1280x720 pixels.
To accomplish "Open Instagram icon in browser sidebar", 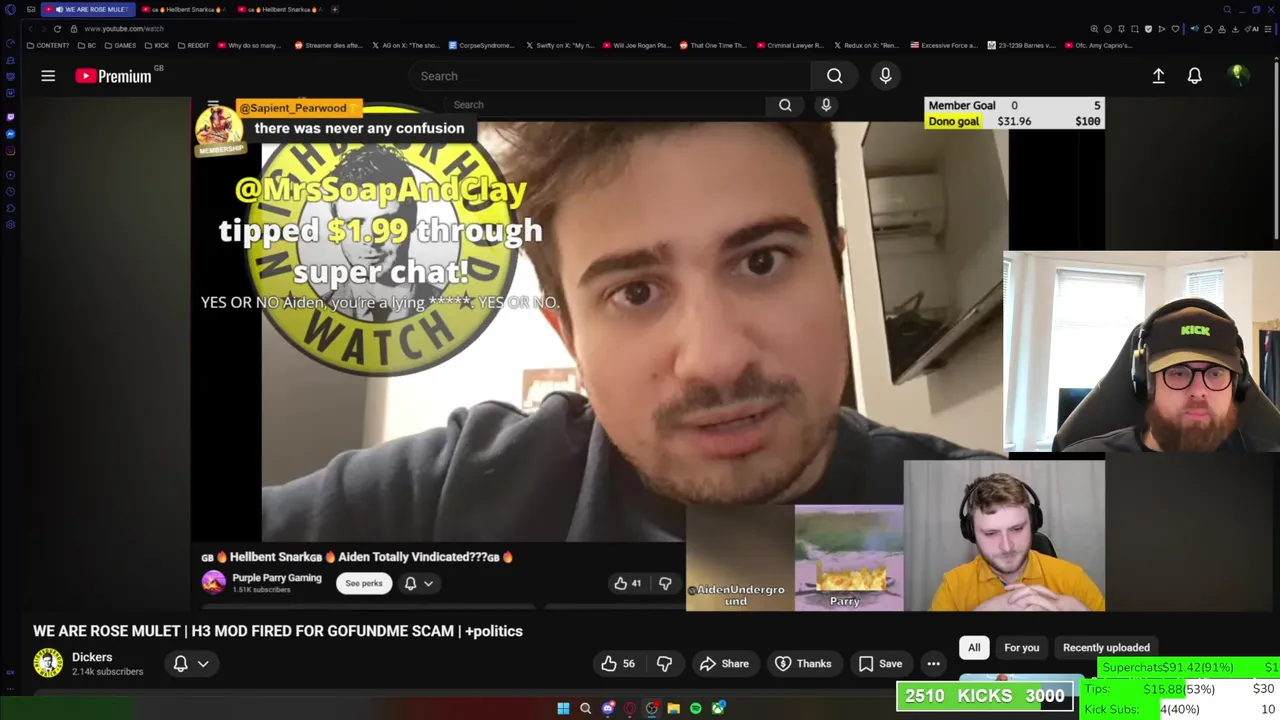I will [x=10, y=150].
